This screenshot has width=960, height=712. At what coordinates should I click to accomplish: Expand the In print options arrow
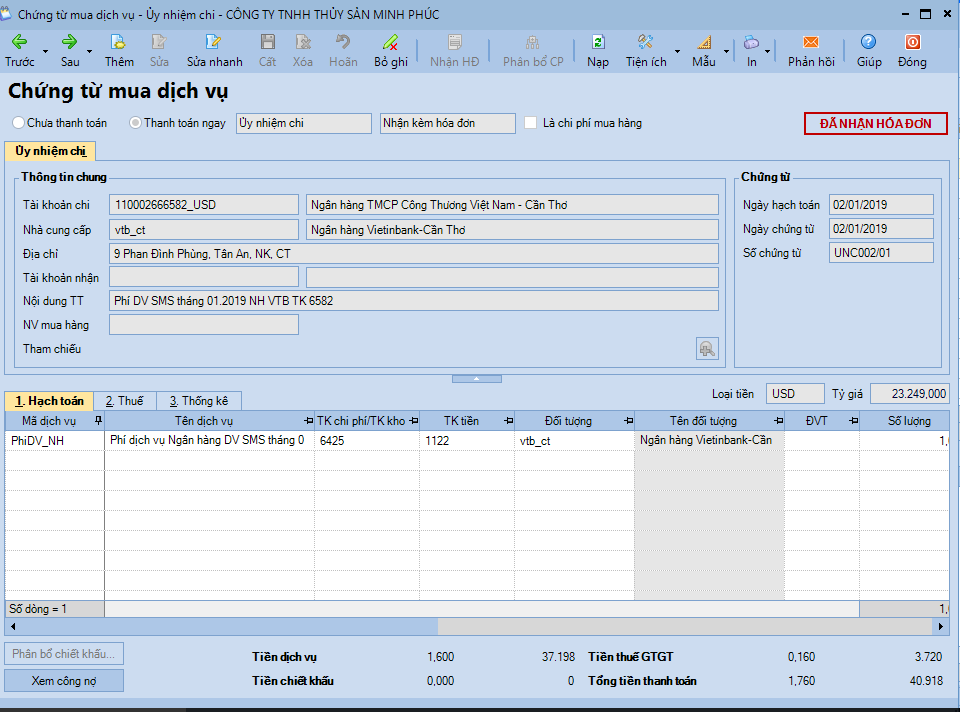pyautogui.click(x=767, y=51)
